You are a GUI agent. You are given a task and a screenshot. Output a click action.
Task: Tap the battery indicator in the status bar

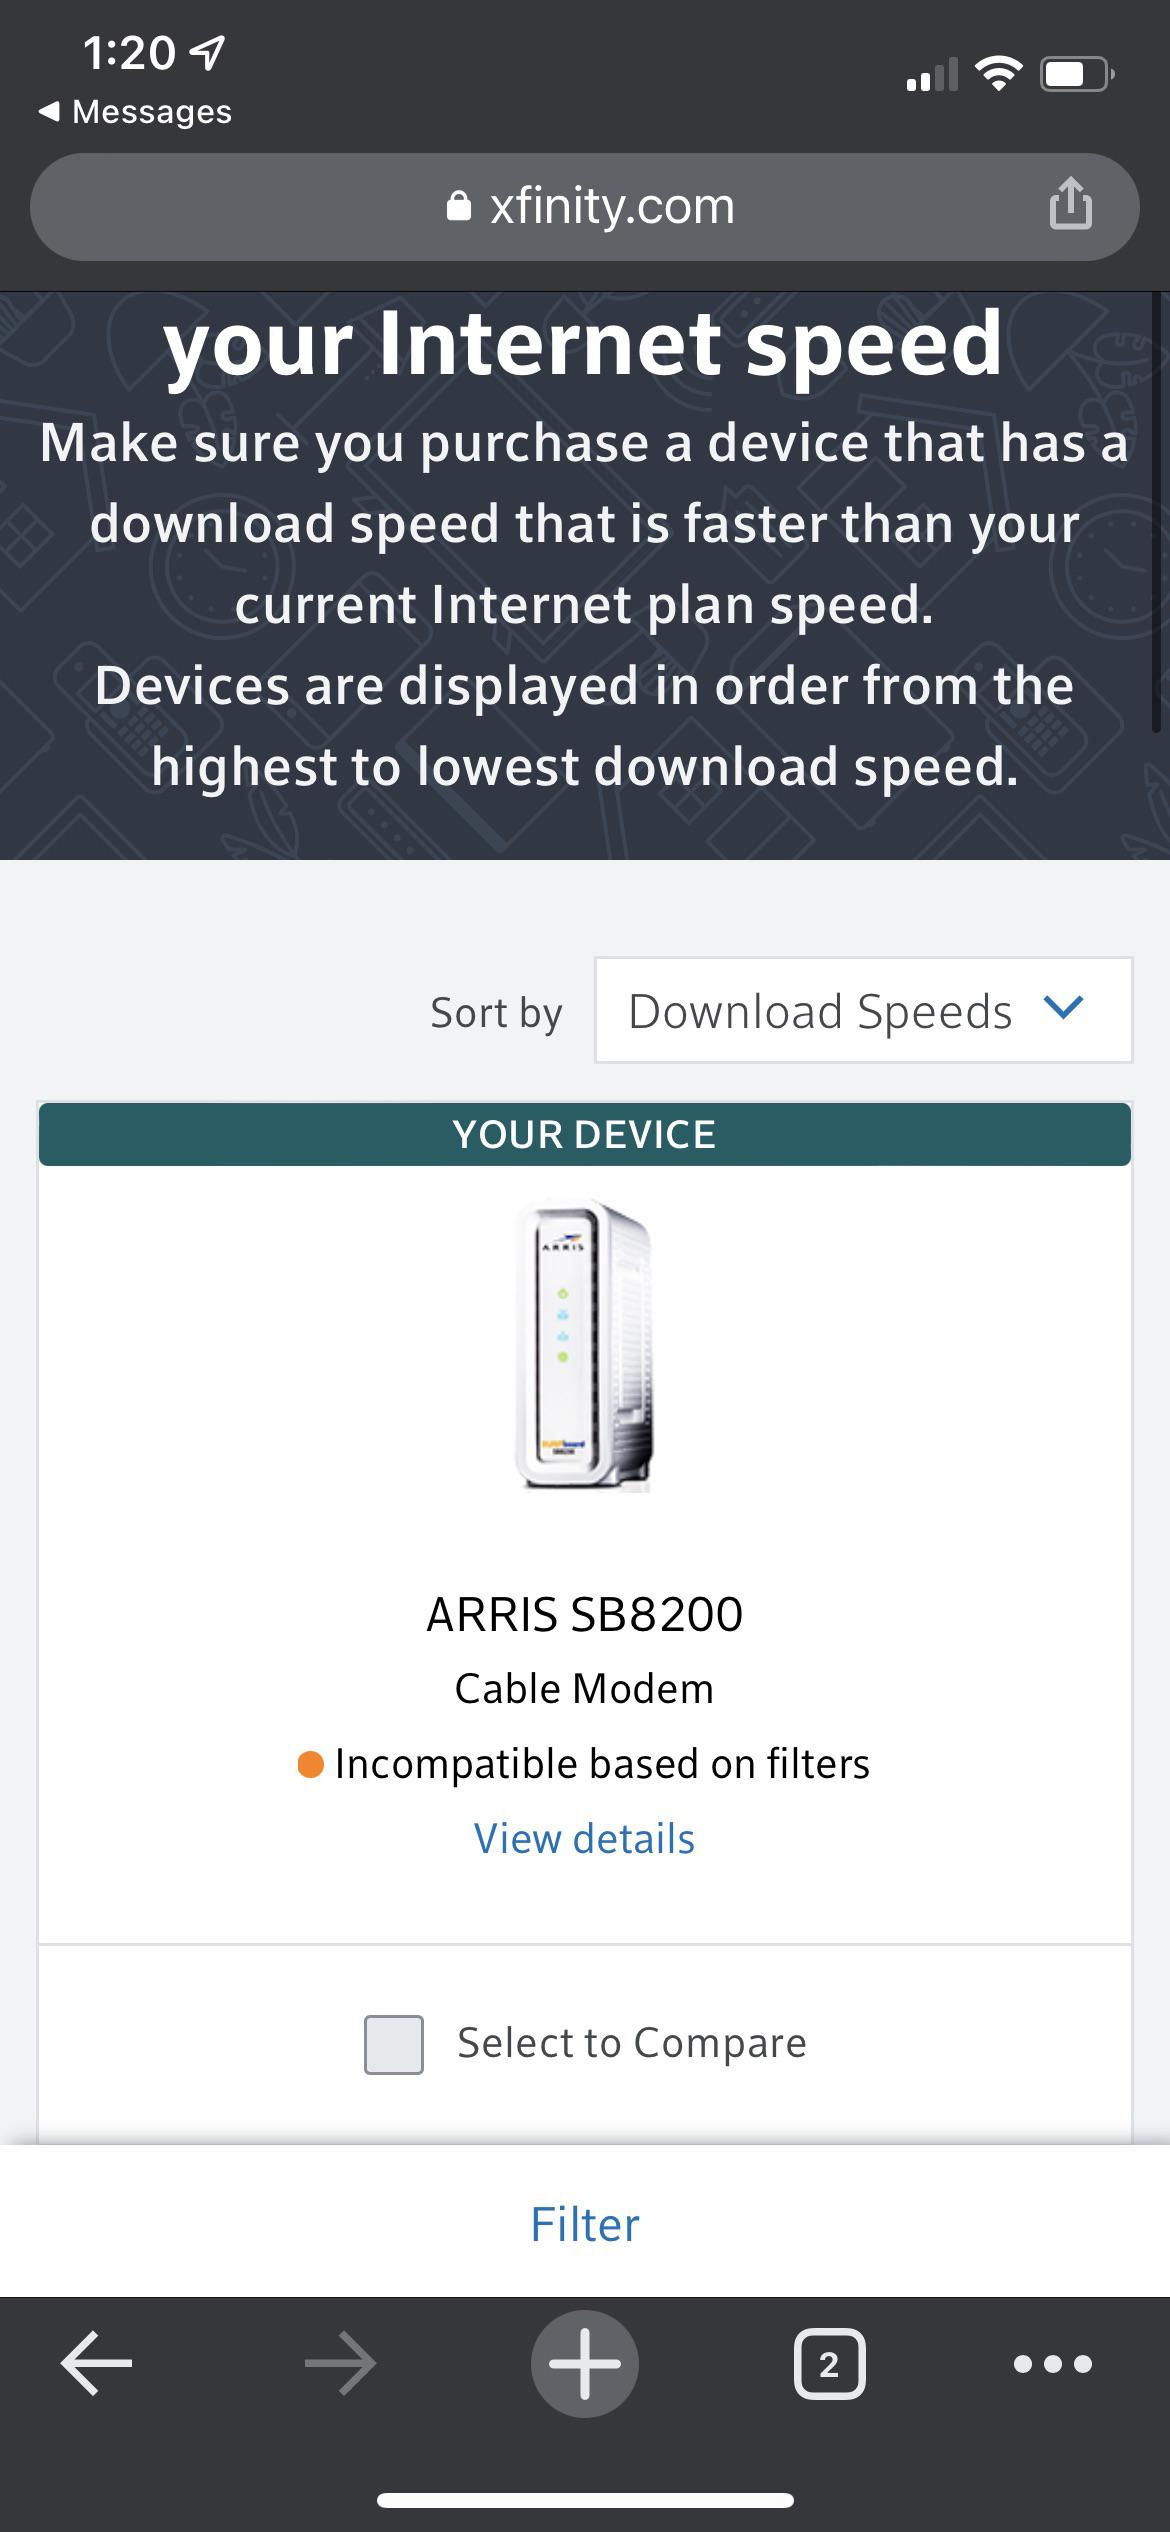pyautogui.click(x=1076, y=72)
